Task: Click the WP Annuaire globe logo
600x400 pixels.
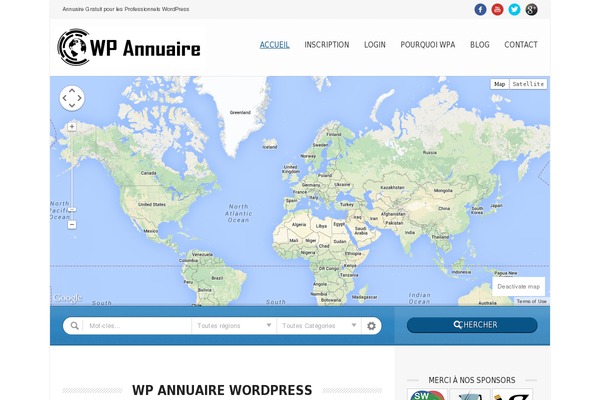Action: [x=129, y=47]
